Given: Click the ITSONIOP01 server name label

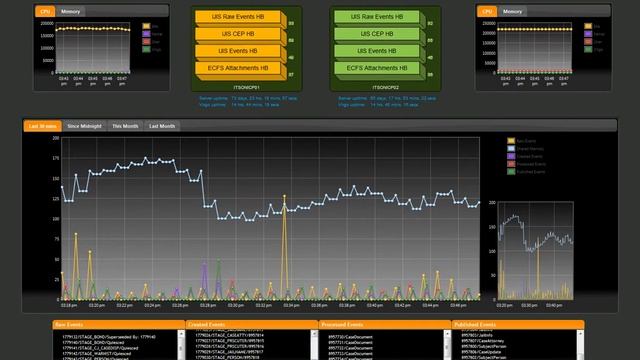Looking at the screenshot, I should coord(246,87).
